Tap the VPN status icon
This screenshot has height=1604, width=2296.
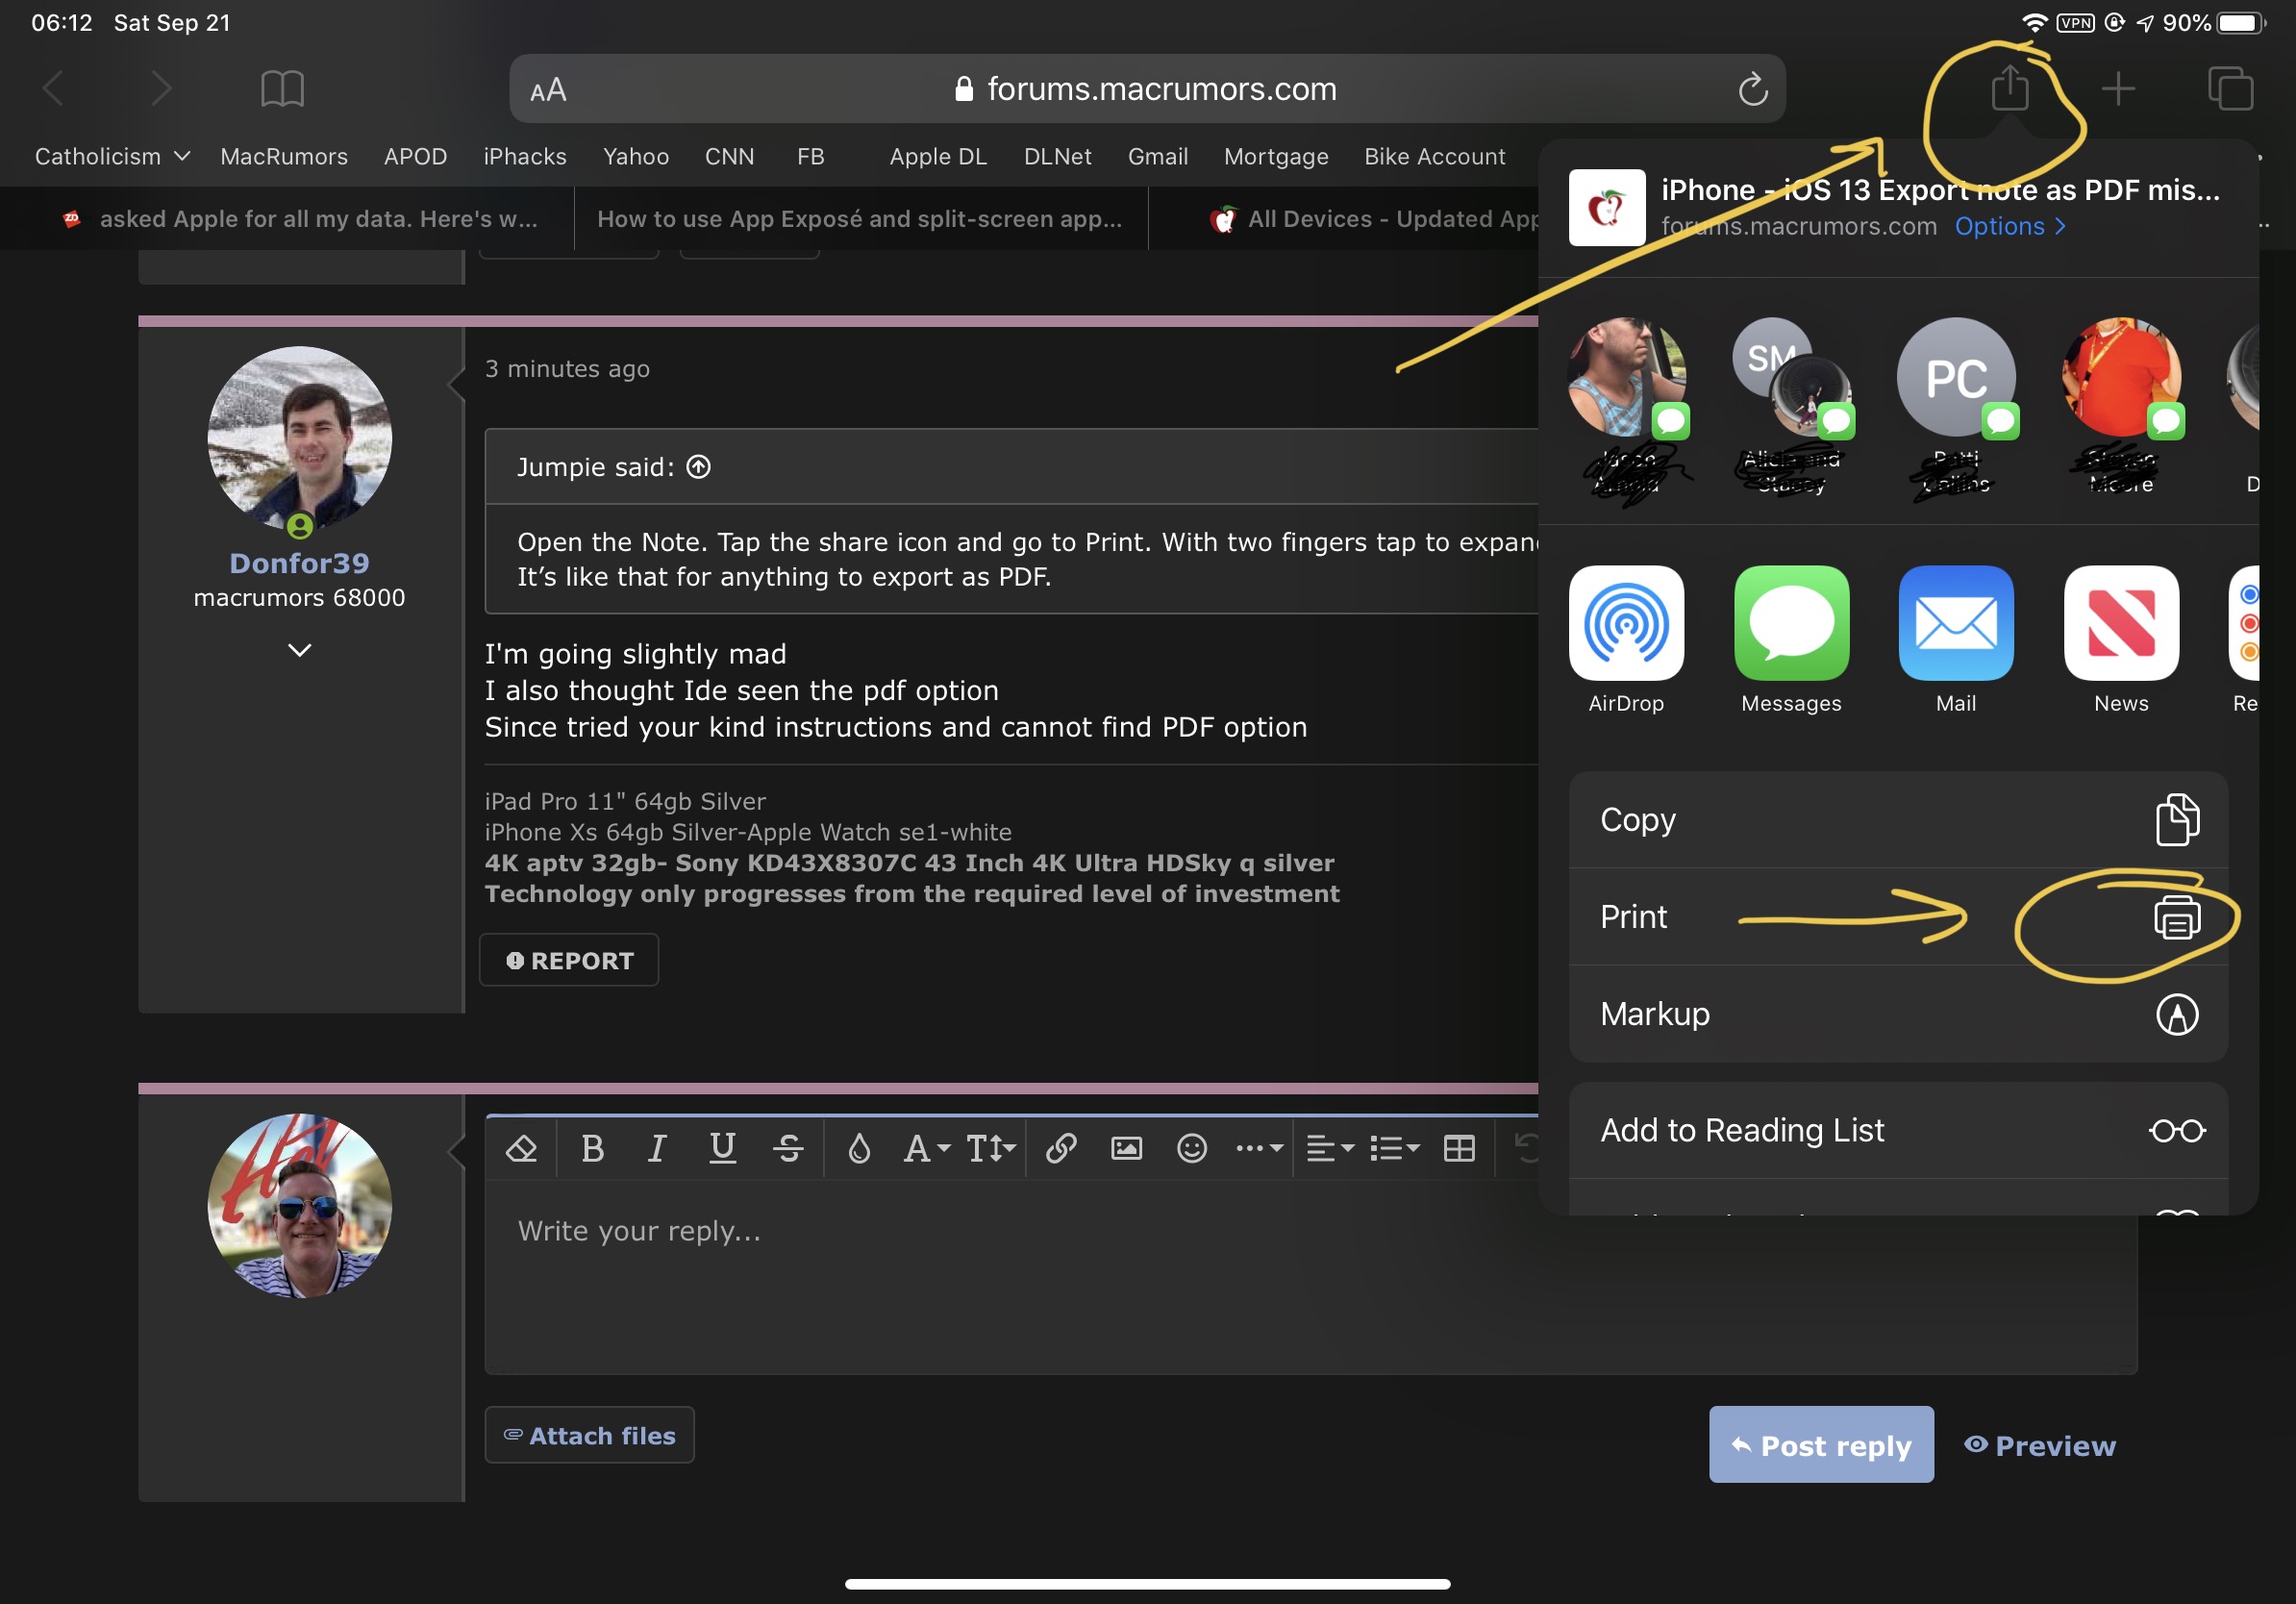[2076, 22]
